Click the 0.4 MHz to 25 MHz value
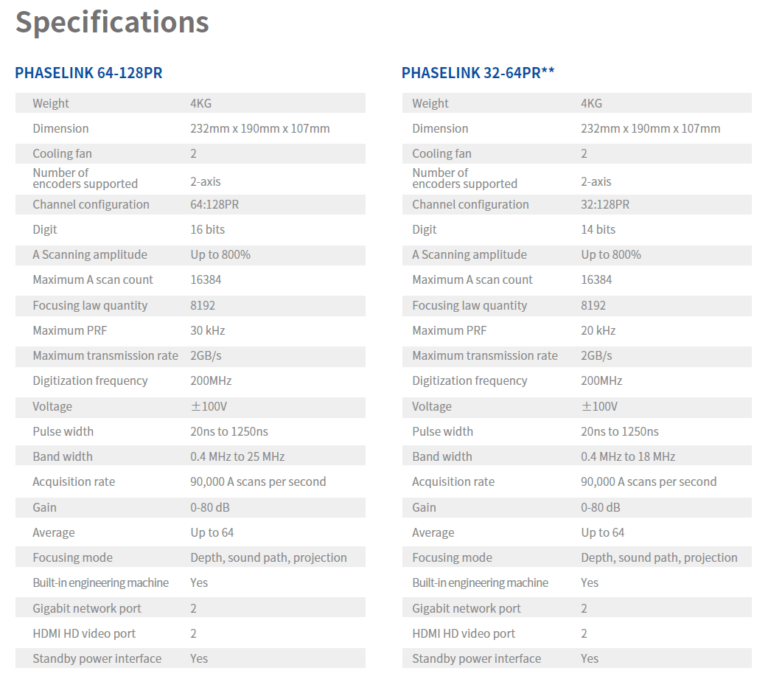This screenshot has width=768, height=682. tap(237, 456)
